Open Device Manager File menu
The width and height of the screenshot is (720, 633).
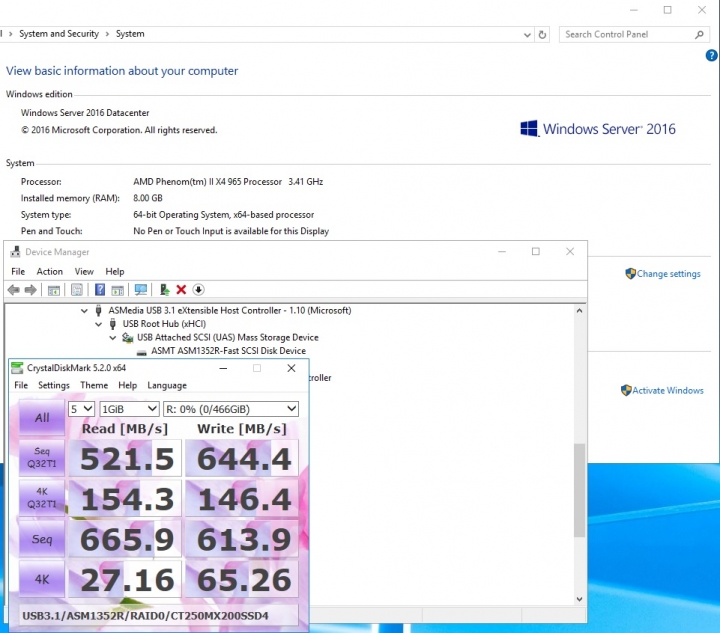click(x=18, y=271)
